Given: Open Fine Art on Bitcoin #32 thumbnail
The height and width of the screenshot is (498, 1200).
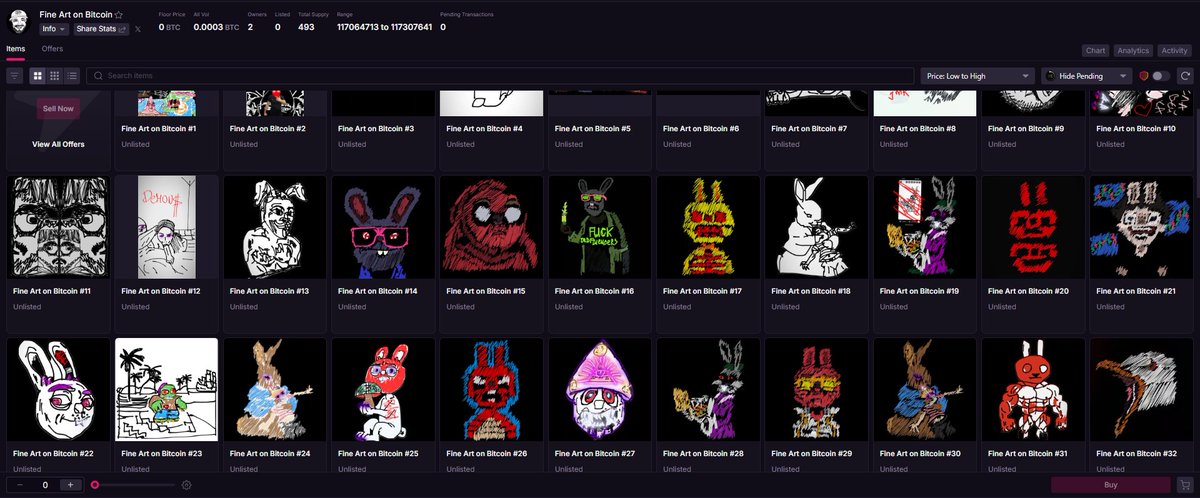Looking at the screenshot, I should coord(1142,390).
